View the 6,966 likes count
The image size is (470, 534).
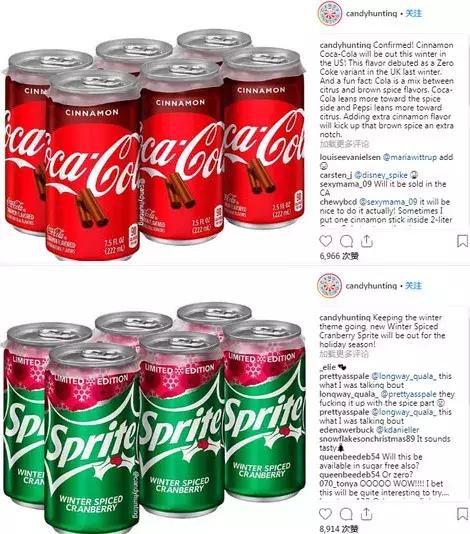point(339,256)
